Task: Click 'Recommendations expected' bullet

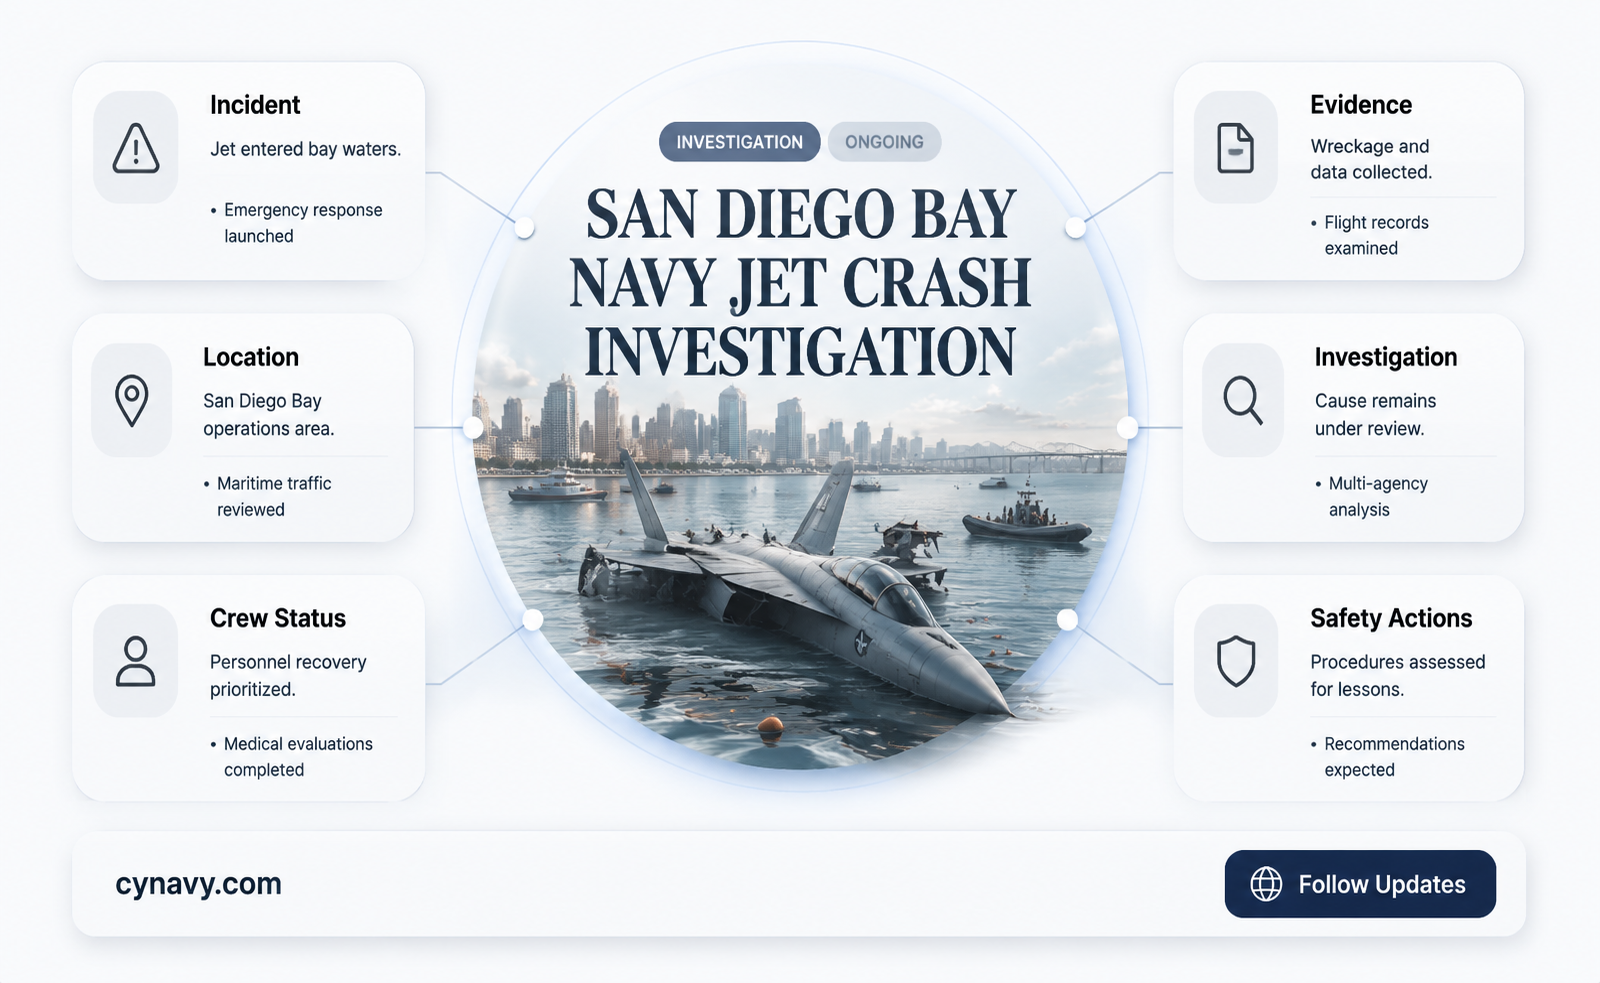Action: click(1388, 757)
